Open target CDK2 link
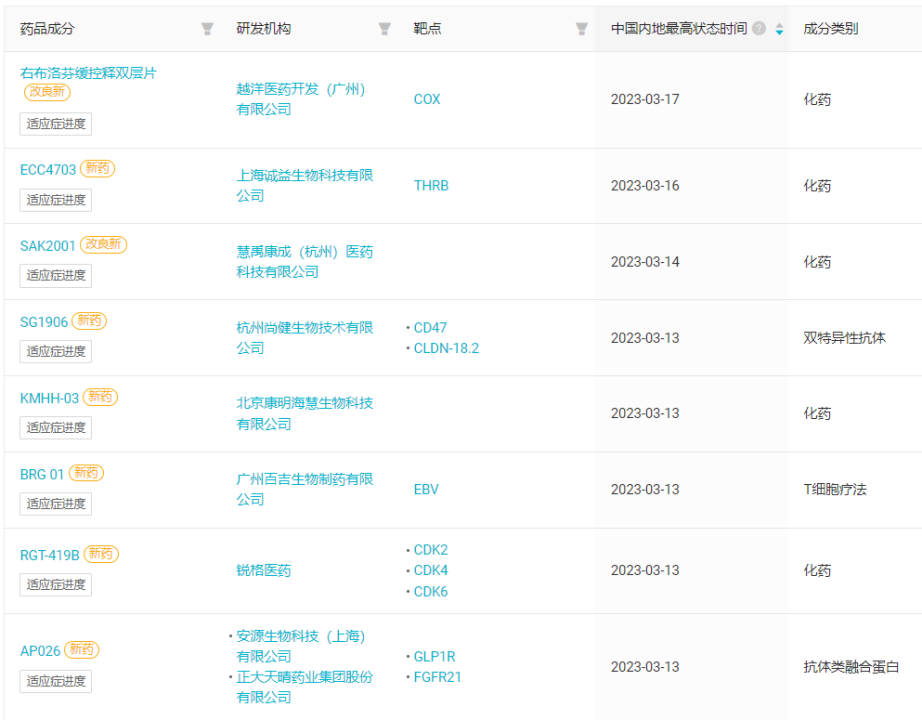This screenshot has width=922, height=720. pos(431,550)
